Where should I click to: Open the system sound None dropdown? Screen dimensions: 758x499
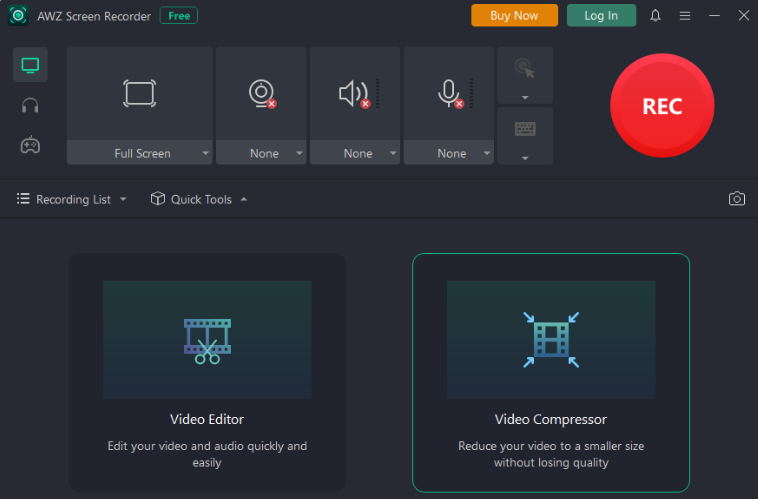click(355, 153)
